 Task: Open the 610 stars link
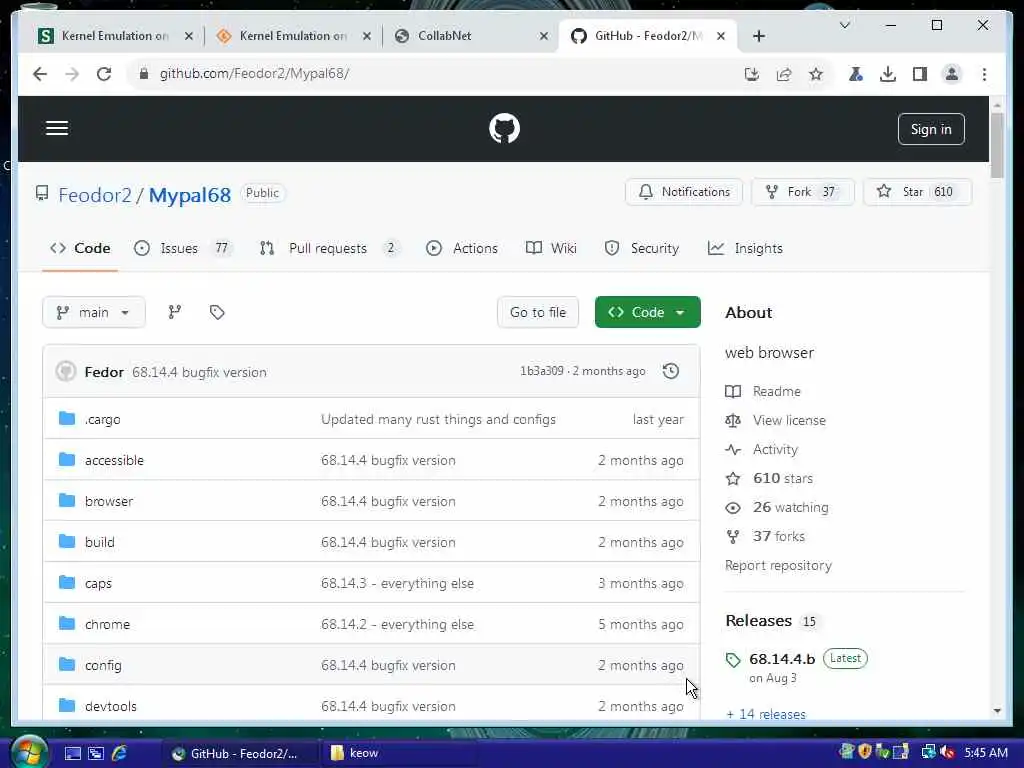click(x=782, y=479)
